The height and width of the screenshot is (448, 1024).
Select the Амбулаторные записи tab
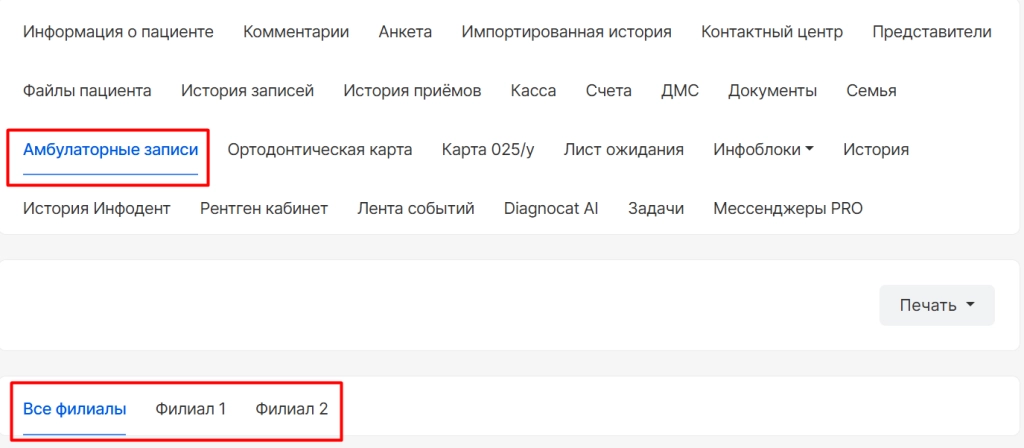pos(110,150)
